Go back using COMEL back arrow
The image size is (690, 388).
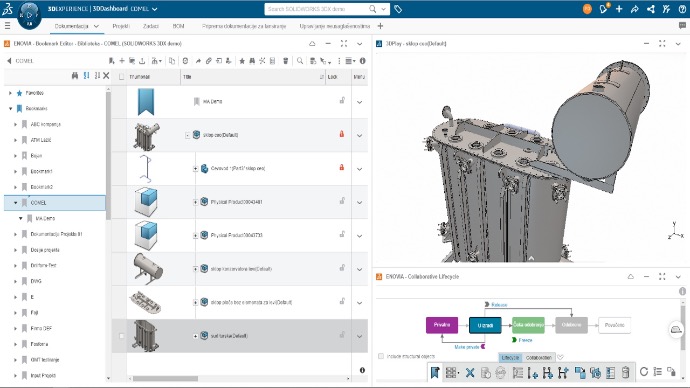[9, 61]
